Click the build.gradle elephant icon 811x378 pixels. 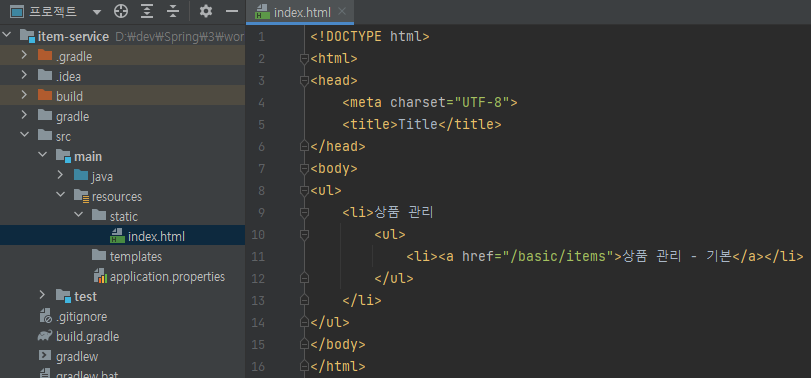(x=45, y=336)
